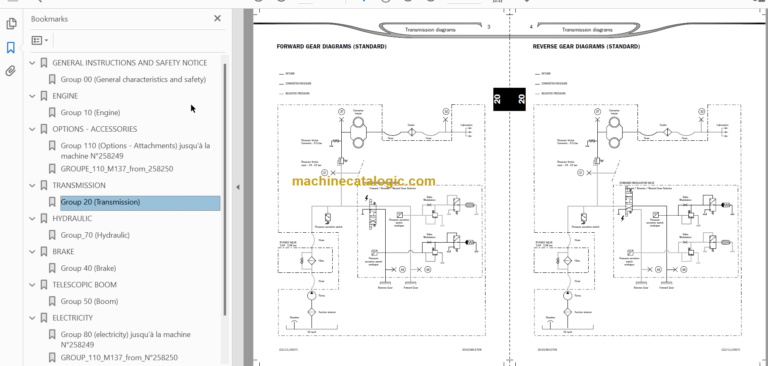
Task: Collapse the HYDRAULIC bookmark section
Action: [x=33, y=219]
